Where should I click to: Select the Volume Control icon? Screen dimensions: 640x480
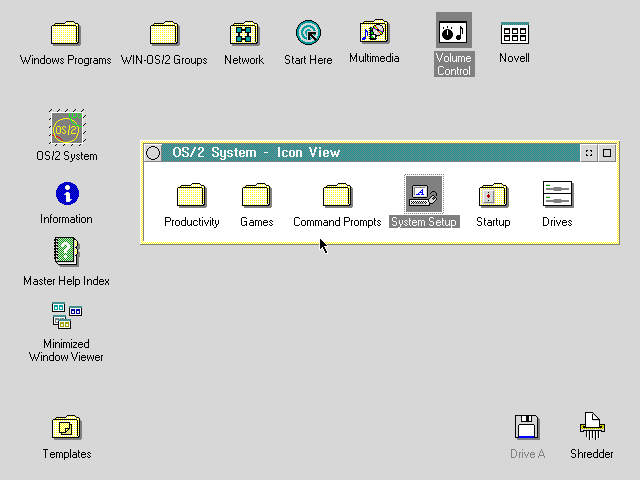click(454, 30)
